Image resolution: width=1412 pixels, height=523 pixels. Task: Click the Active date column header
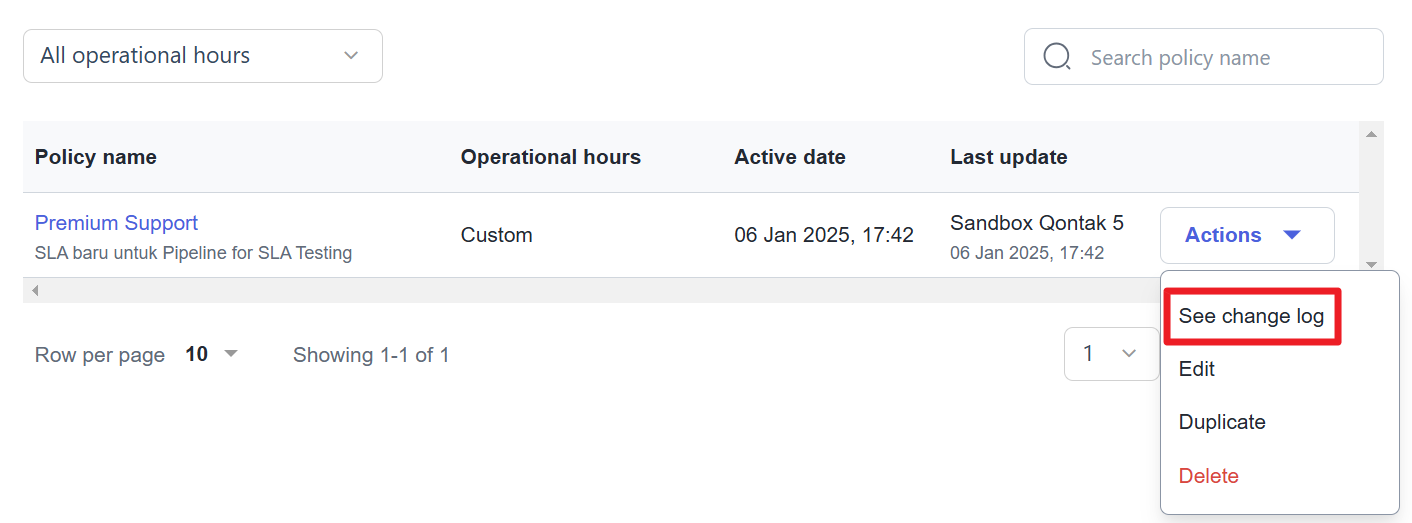pyautogui.click(x=790, y=157)
